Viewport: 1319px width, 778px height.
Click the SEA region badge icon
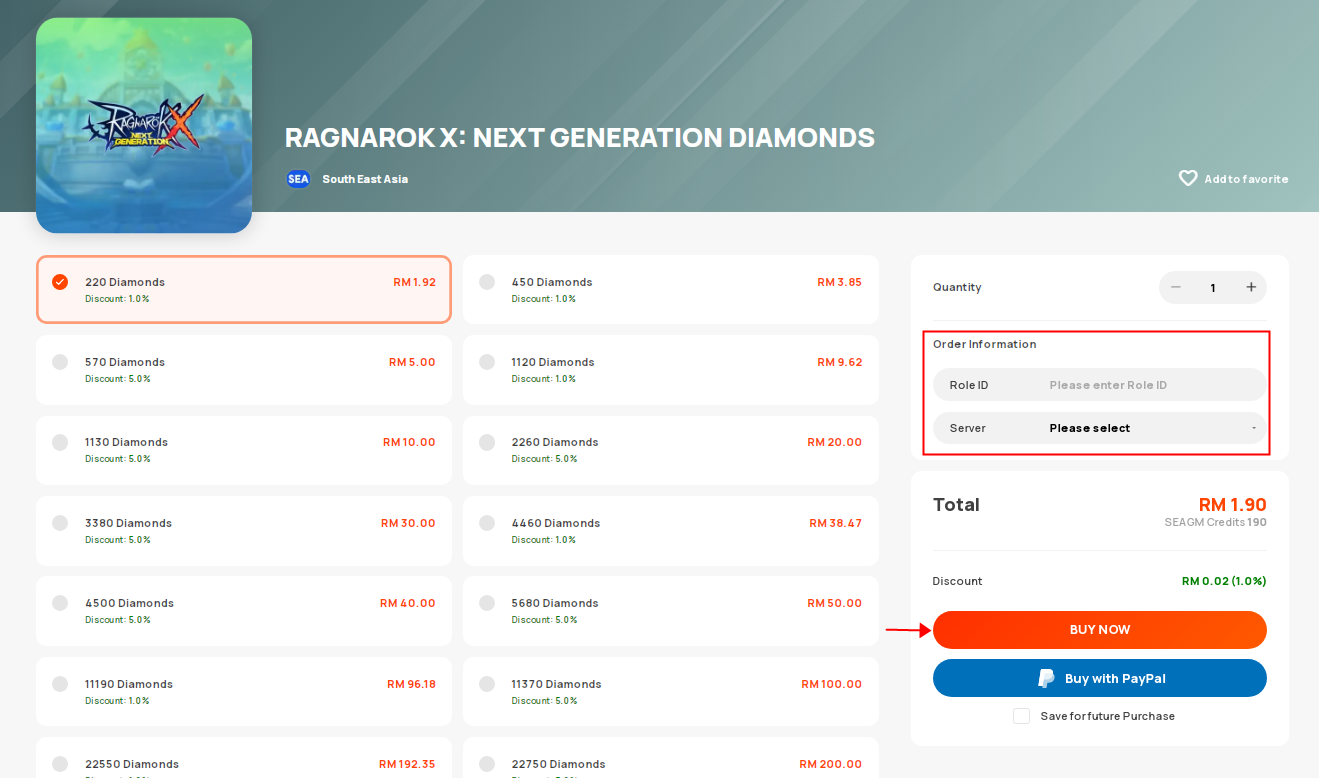click(298, 179)
